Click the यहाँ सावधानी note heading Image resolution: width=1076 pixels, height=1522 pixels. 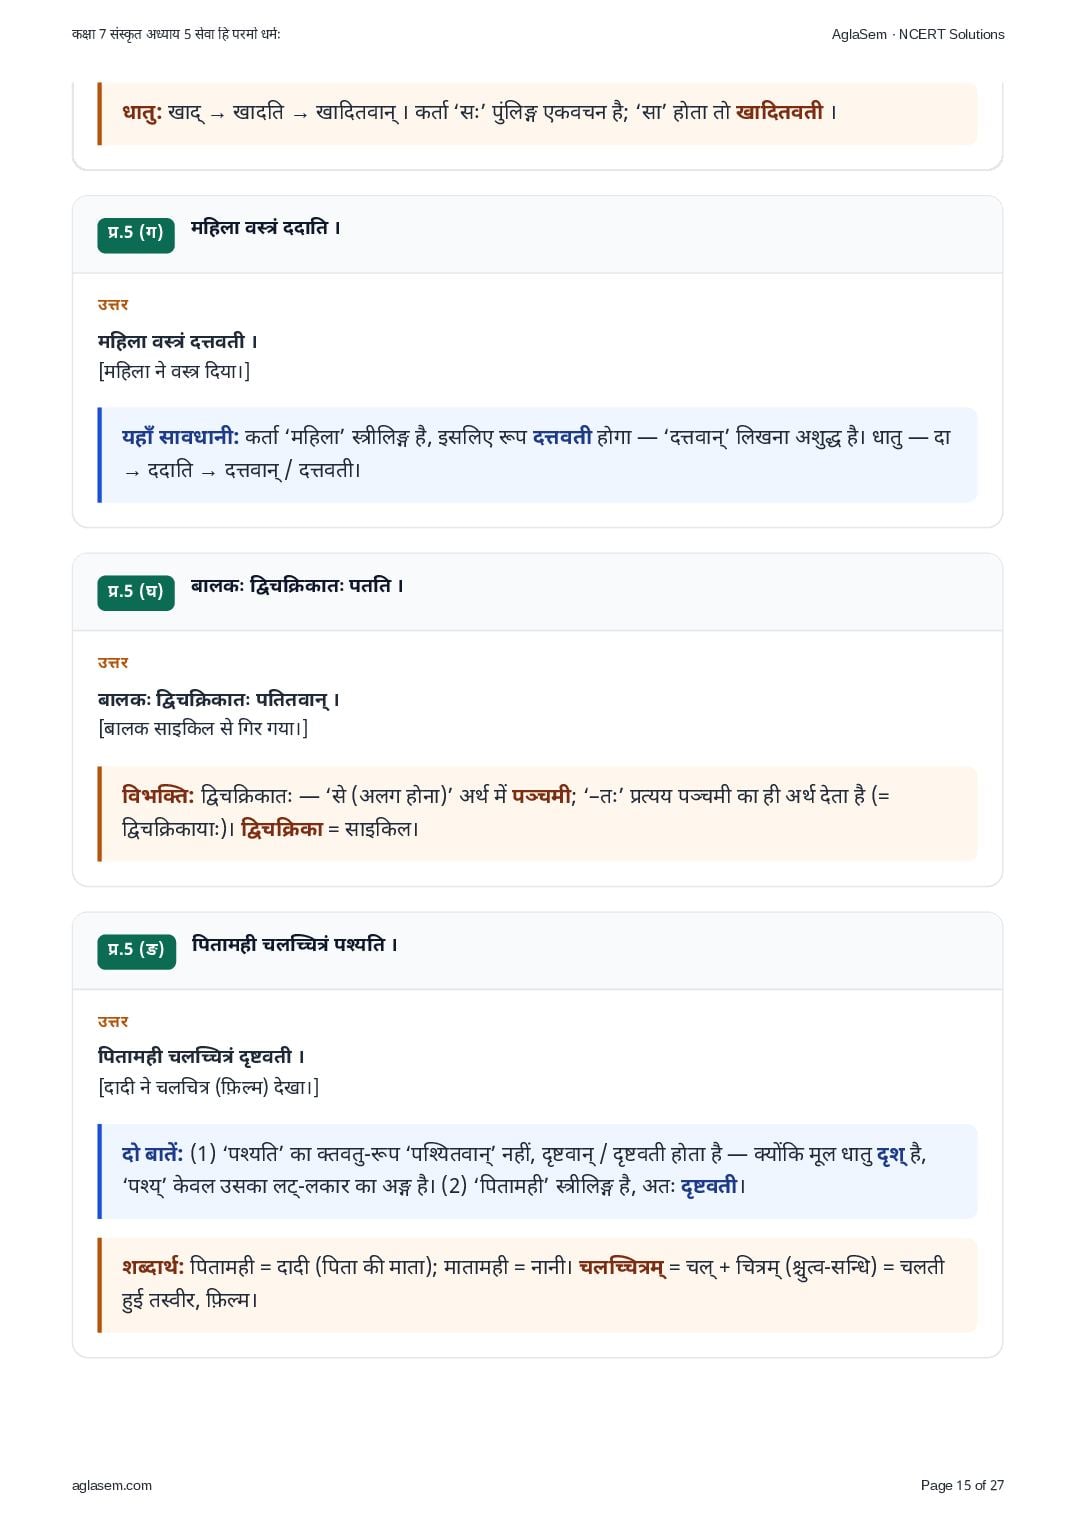point(180,437)
